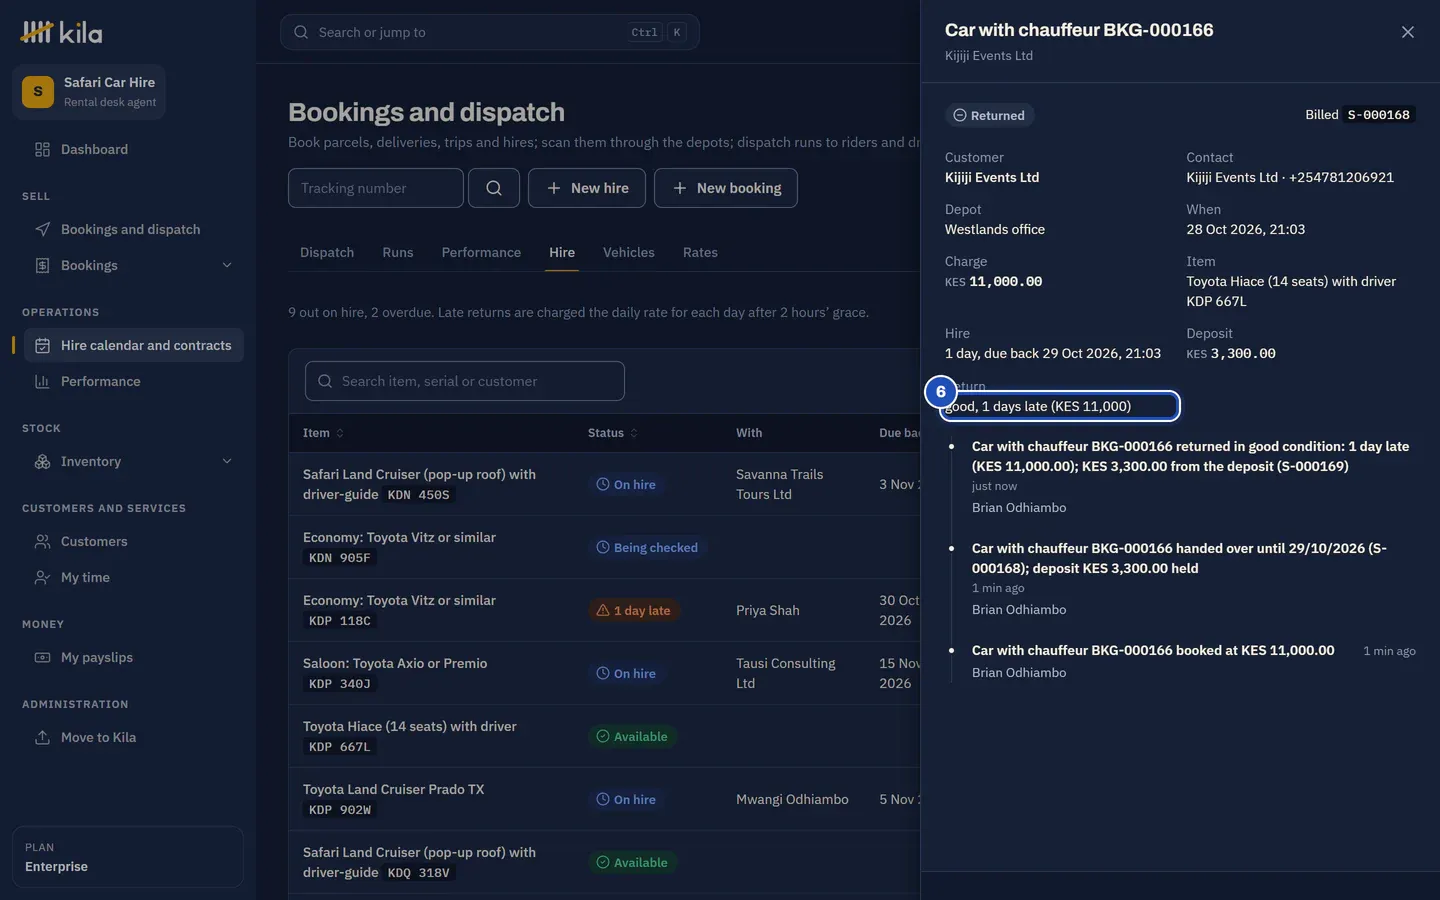The height and width of the screenshot is (900, 1440).
Task: Click the New hire button
Action: pyautogui.click(x=587, y=188)
